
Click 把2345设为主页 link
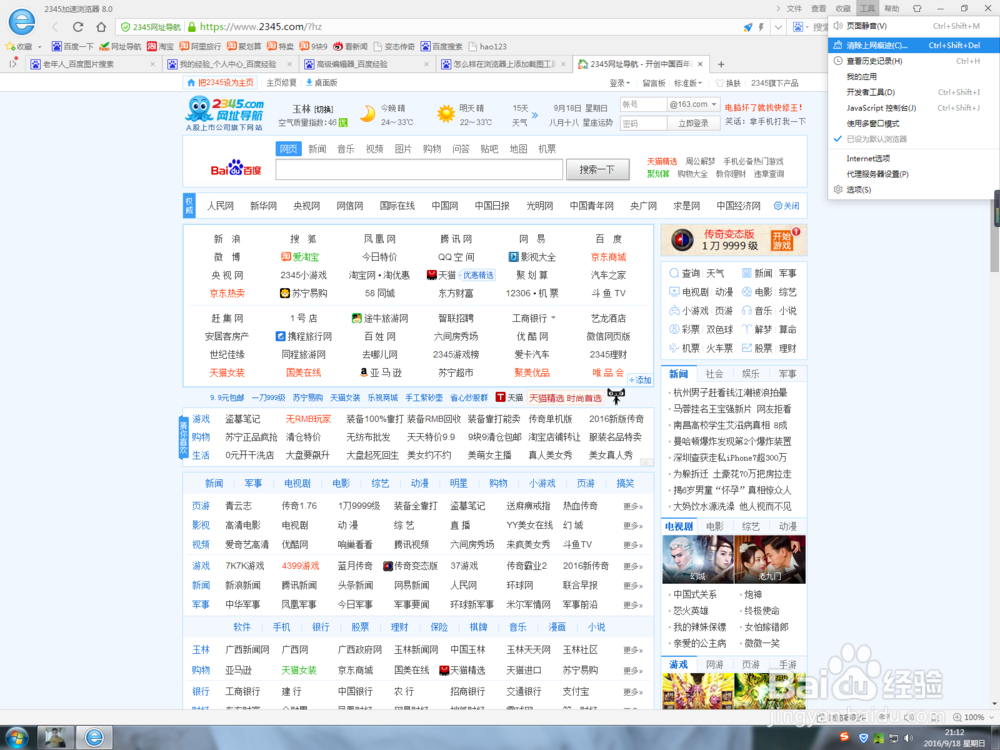click(219, 83)
